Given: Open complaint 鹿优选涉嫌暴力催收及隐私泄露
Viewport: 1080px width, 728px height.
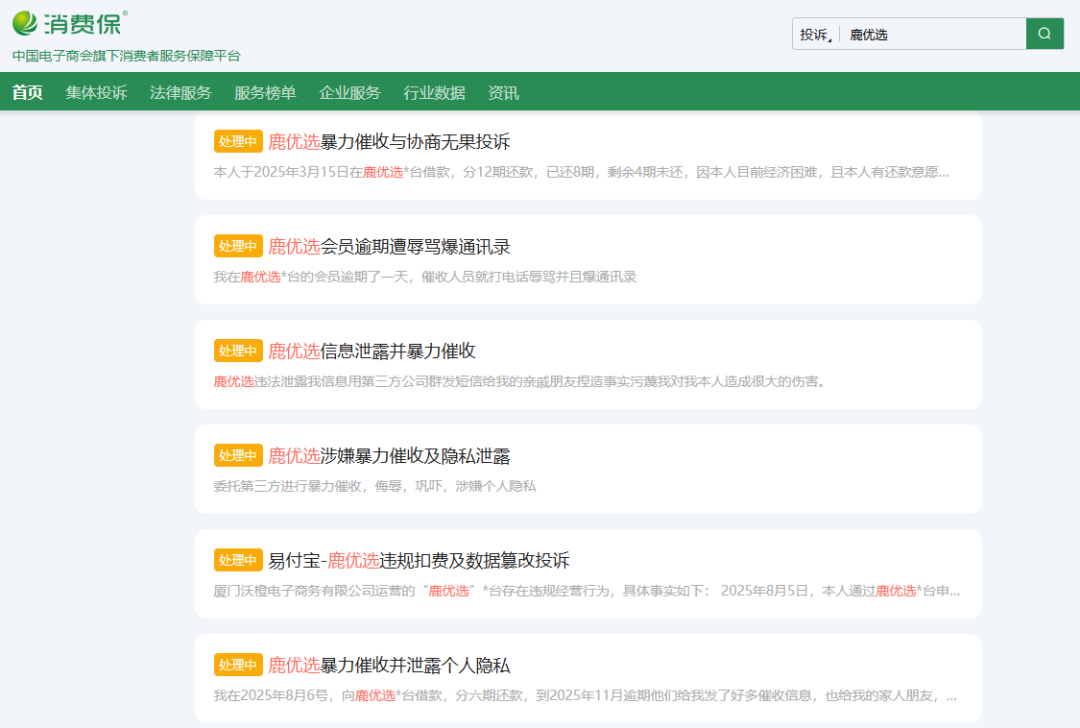Looking at the screenshot, I should coord(389,456).
